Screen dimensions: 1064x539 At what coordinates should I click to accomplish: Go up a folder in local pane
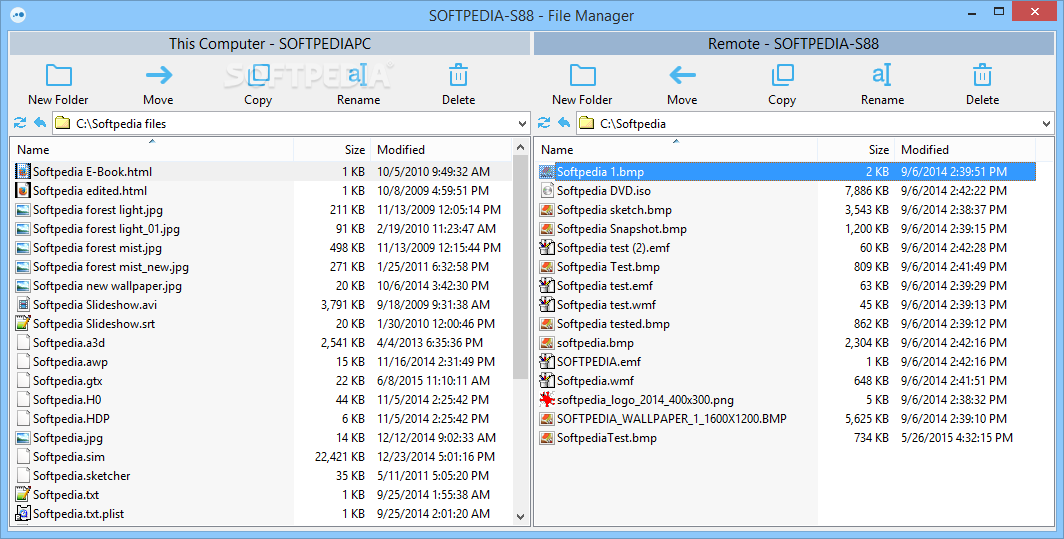[40, 123]
